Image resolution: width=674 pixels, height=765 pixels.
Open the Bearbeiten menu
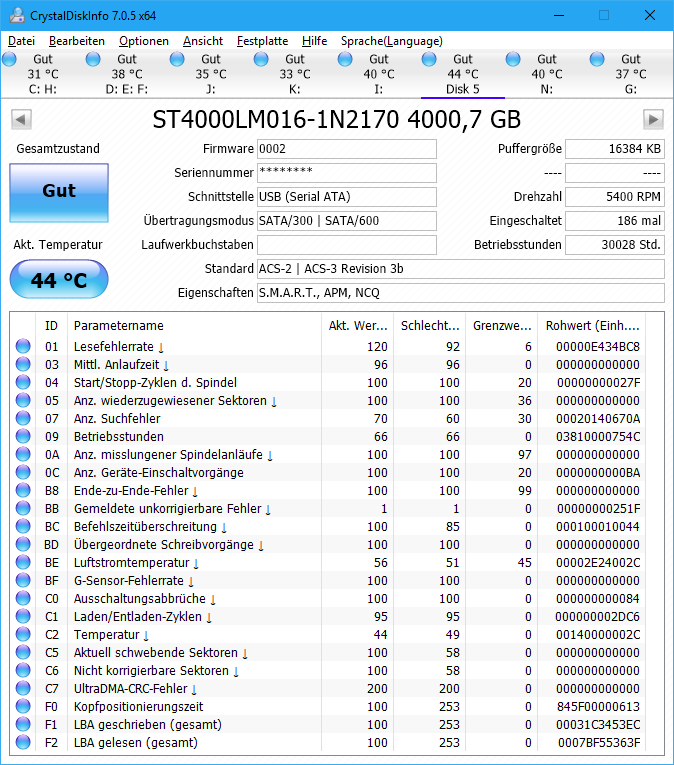pos(77,41)
